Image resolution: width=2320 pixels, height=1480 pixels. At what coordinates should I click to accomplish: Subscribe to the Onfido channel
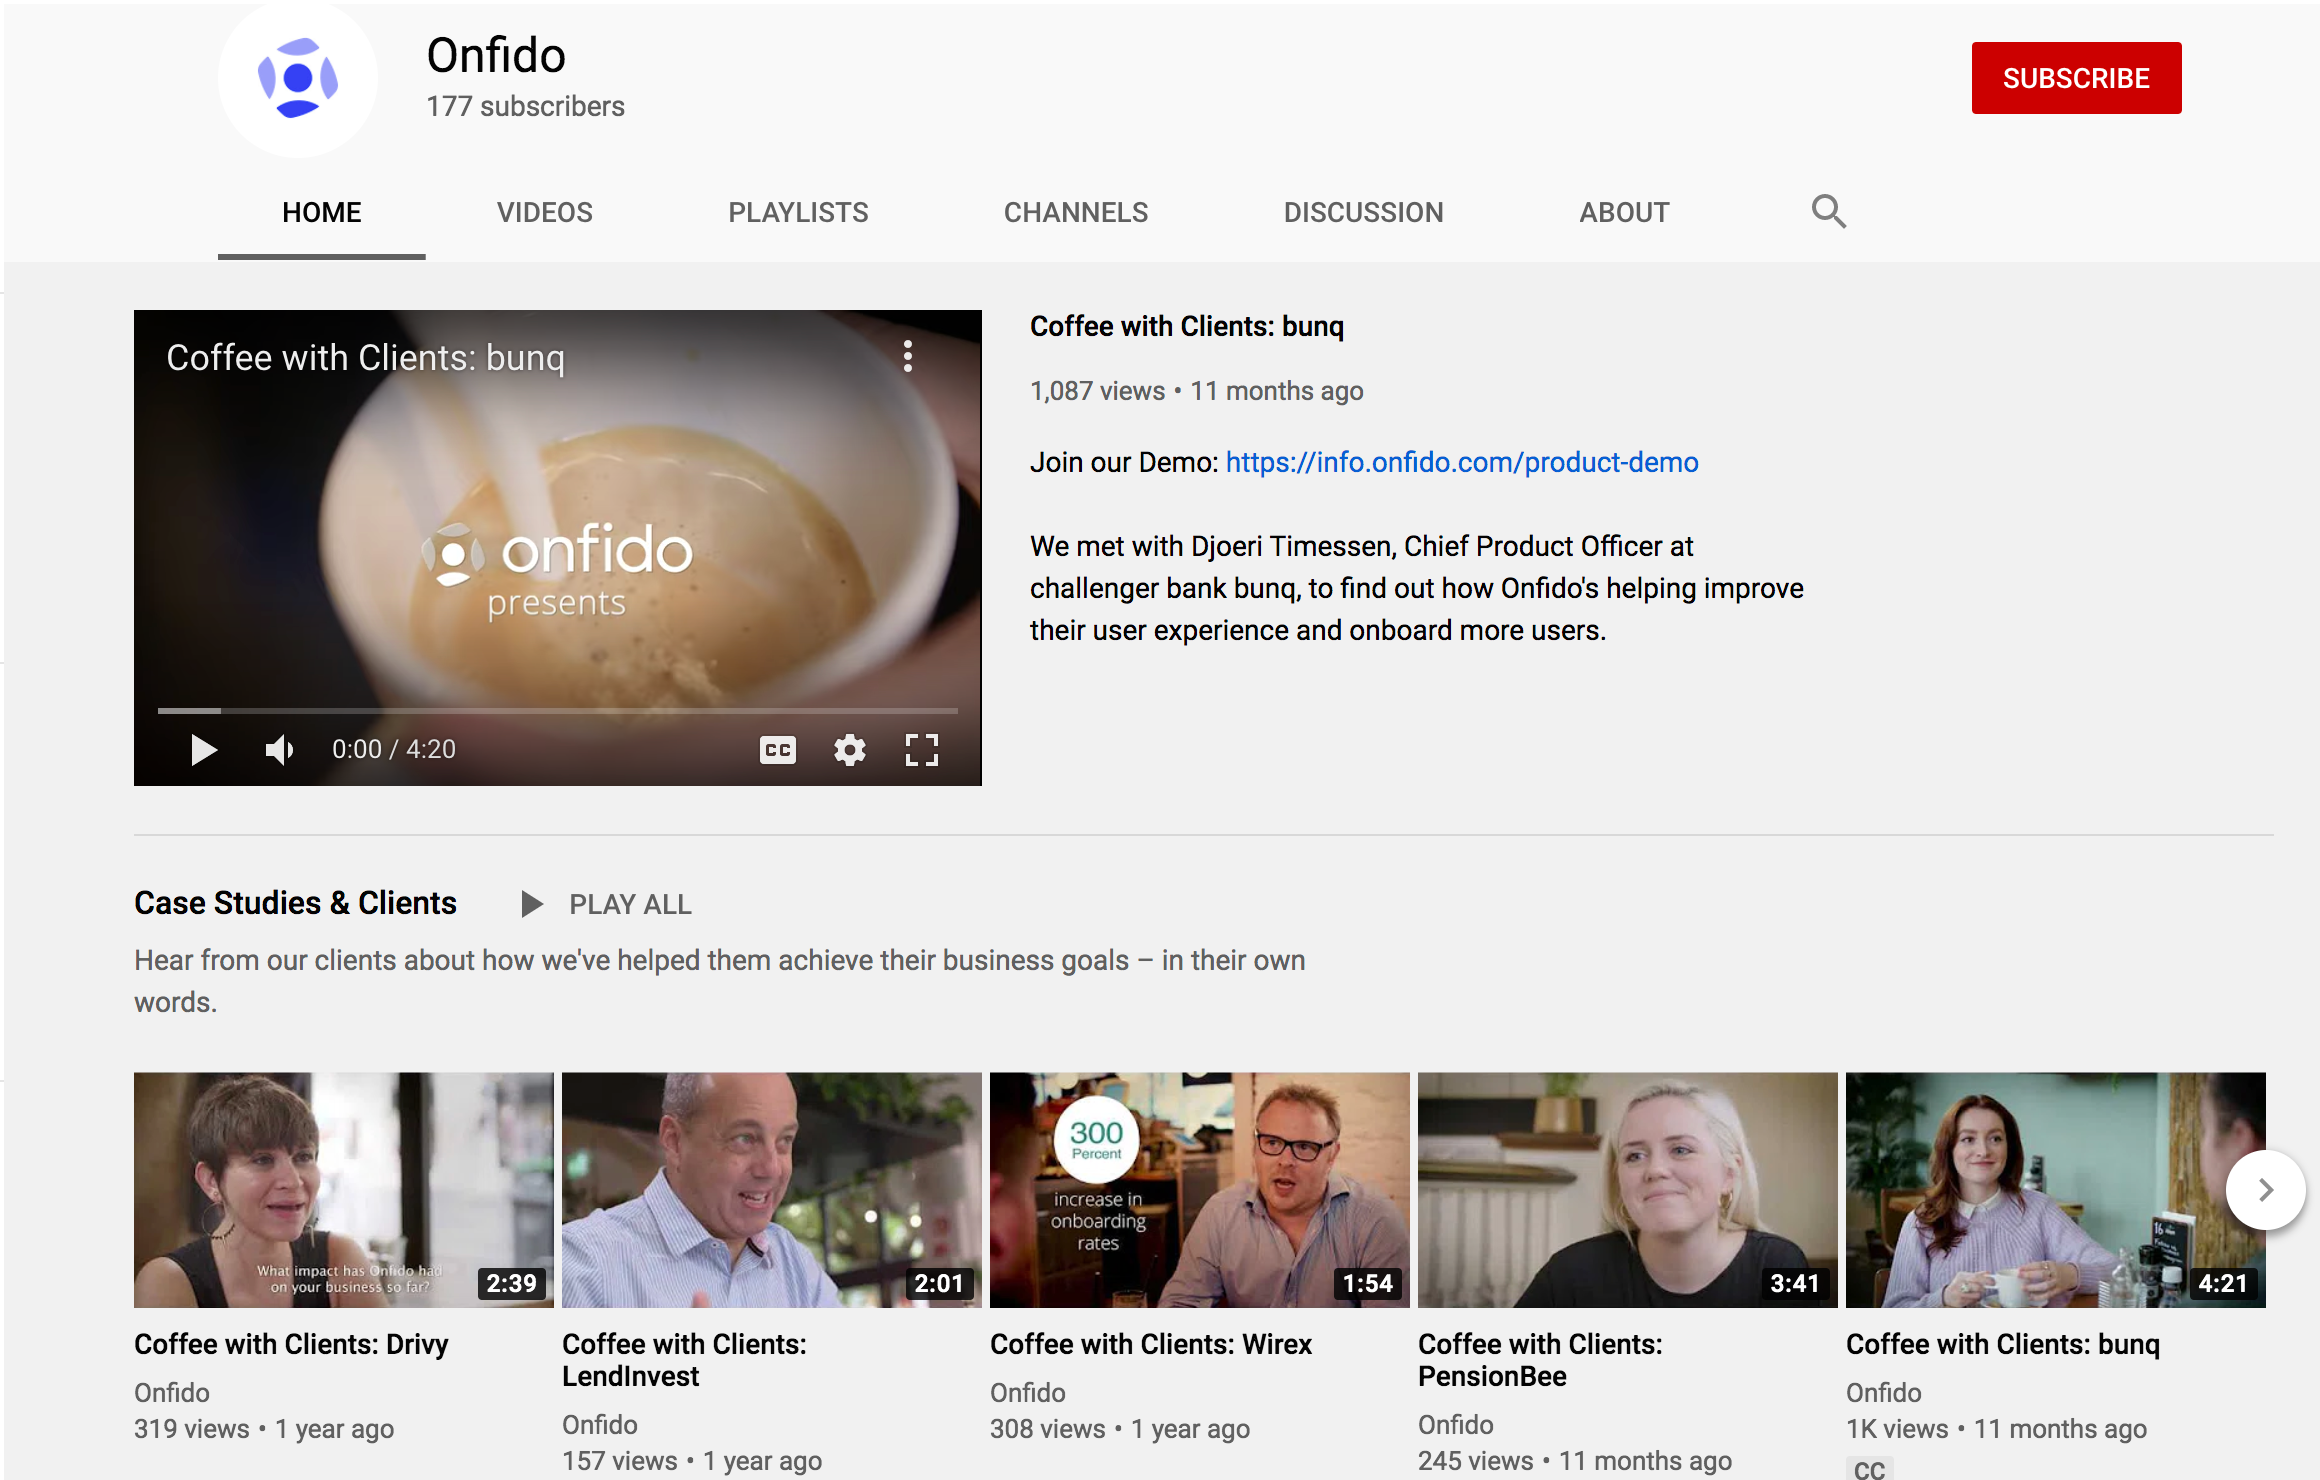2076,78
